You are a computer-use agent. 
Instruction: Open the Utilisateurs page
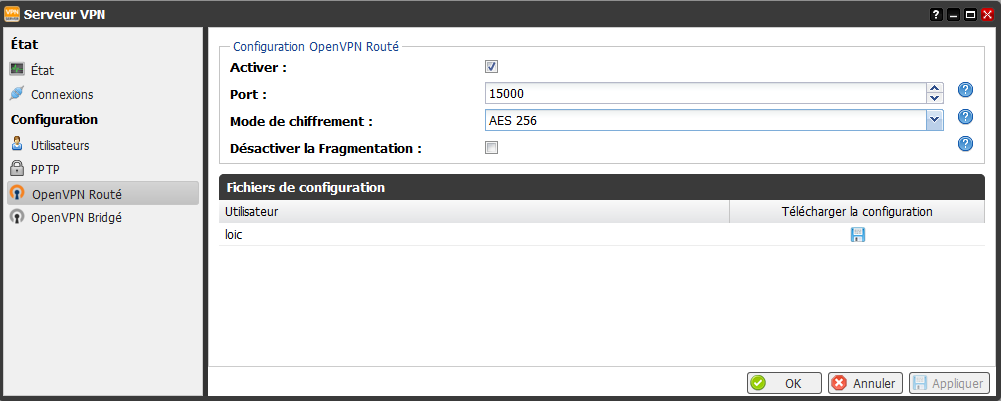[x=50, y=145]
